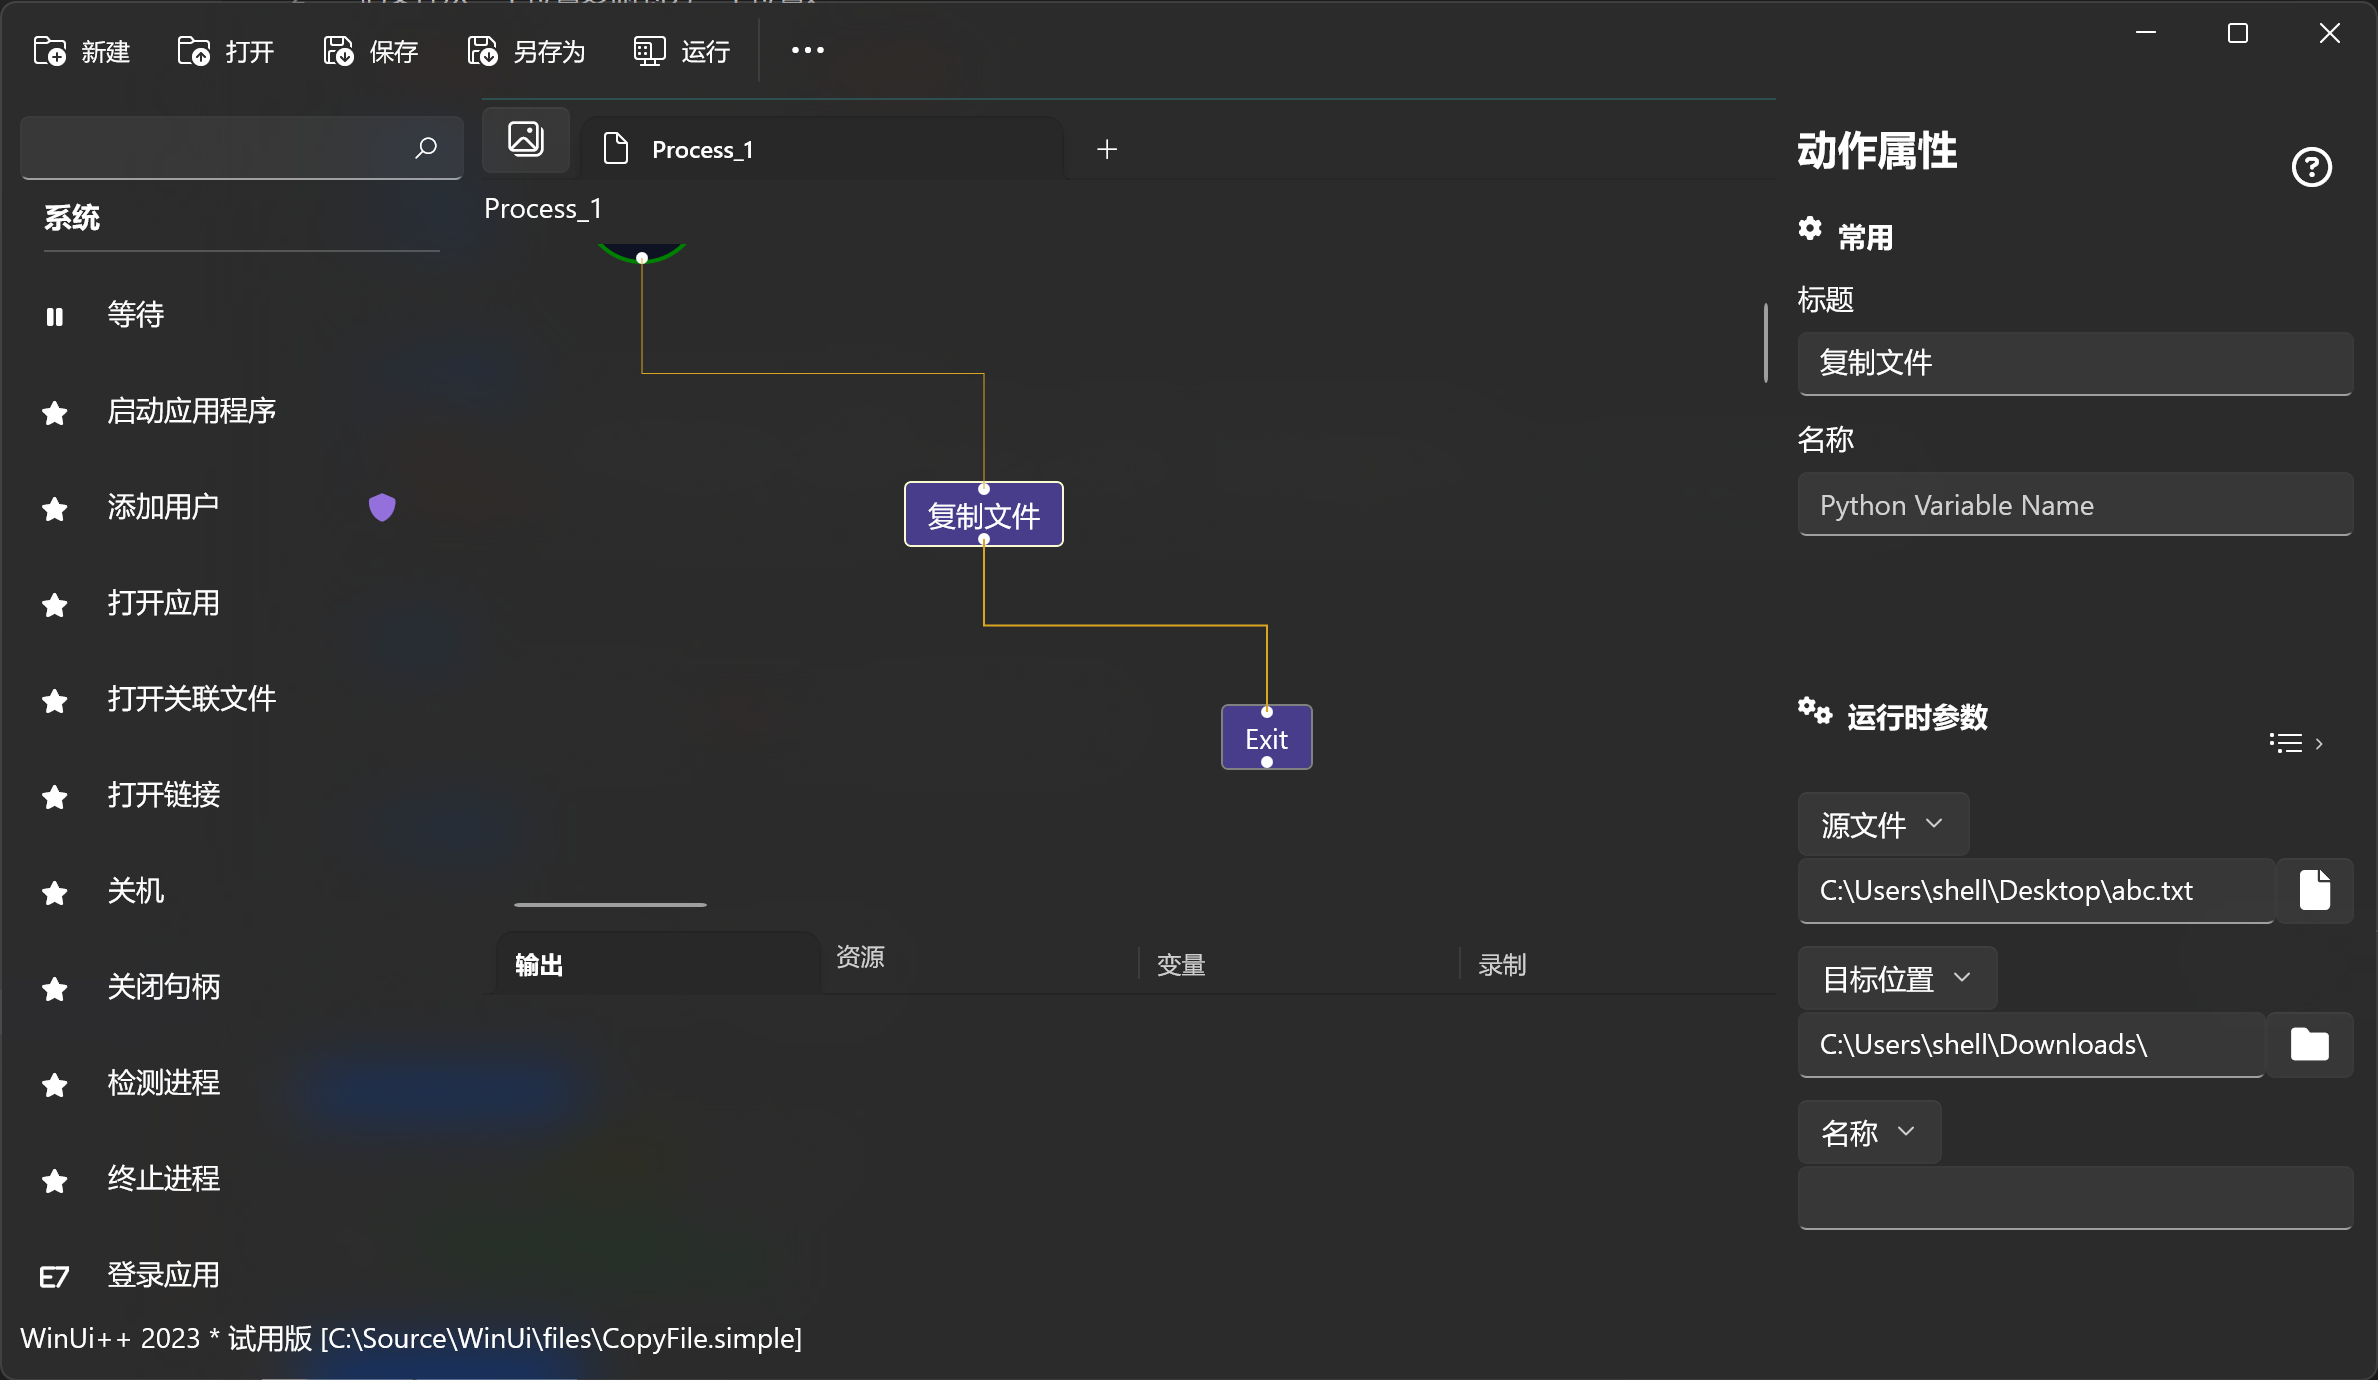Viewport: 2378px width, 1380px height.
Task: Expand the 目标位置 dropdown
Action: click(x=1896, y=978)
